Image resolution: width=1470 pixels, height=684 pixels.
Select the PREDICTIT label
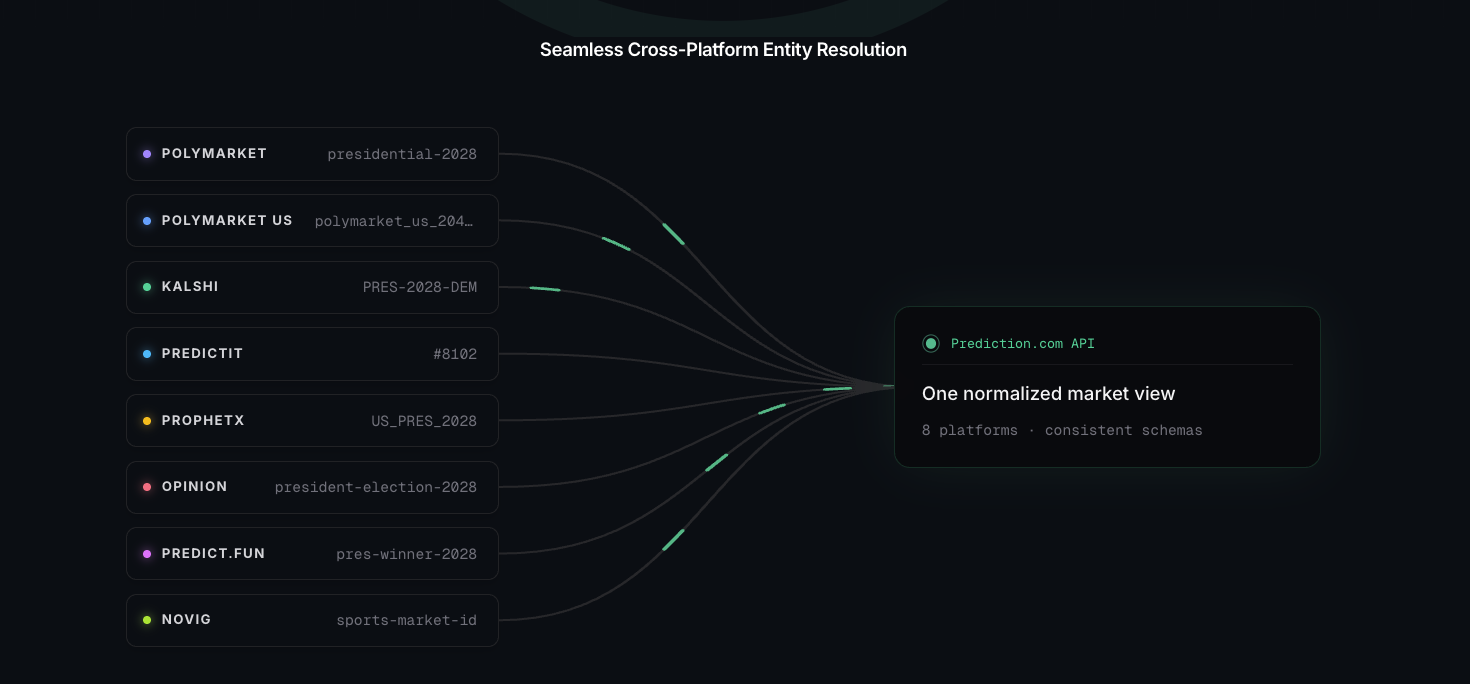(203, 354)
